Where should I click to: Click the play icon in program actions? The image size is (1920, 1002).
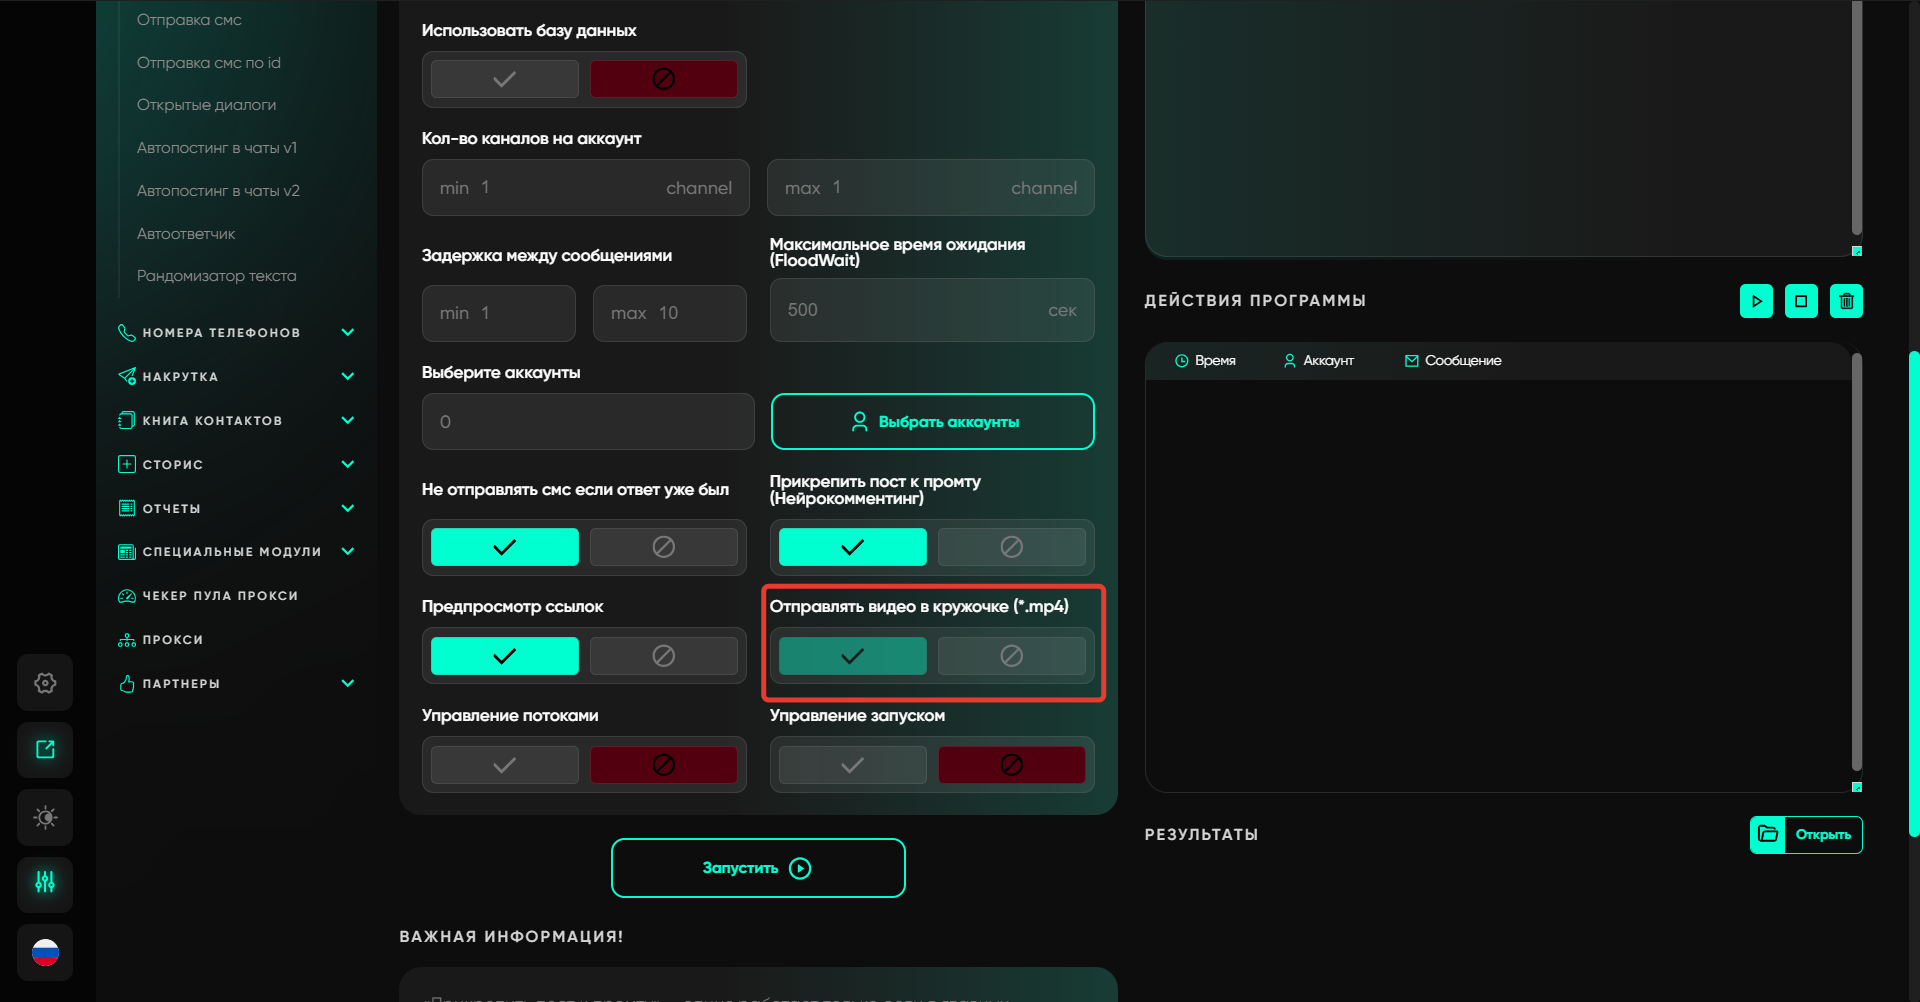pos(1756,301)
